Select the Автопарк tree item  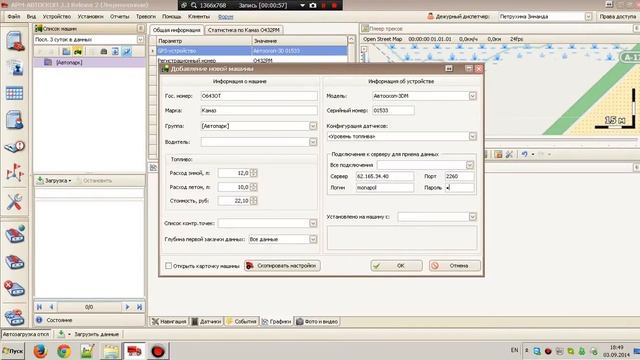click(69, 62)
